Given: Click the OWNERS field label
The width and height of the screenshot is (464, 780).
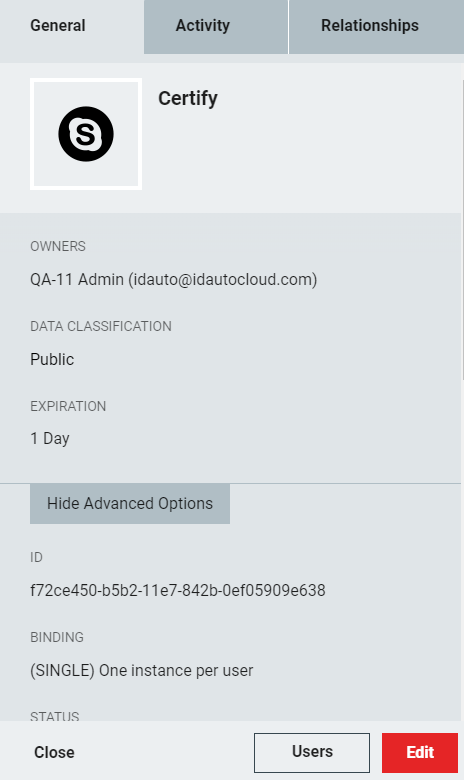Looking at the screenshot, I should click(x=58, y=246).
